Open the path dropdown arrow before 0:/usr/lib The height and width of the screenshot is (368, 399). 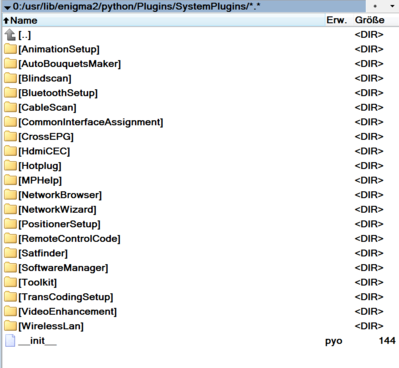(x=7, y=7)
